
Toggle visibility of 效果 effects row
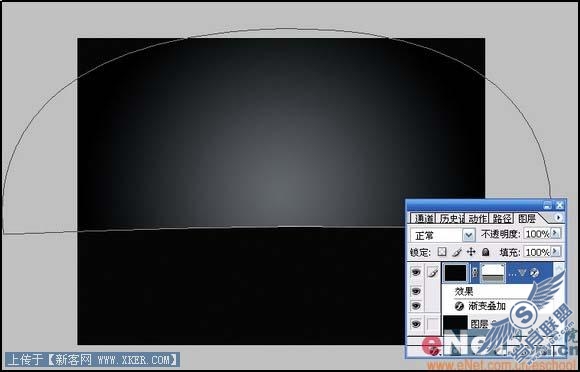[416, 291]
